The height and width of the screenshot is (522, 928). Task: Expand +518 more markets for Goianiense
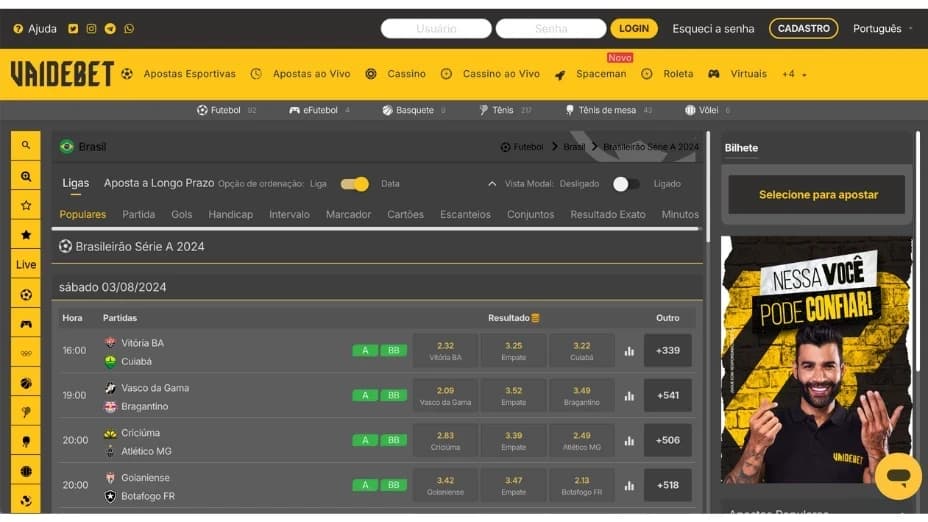668,485
